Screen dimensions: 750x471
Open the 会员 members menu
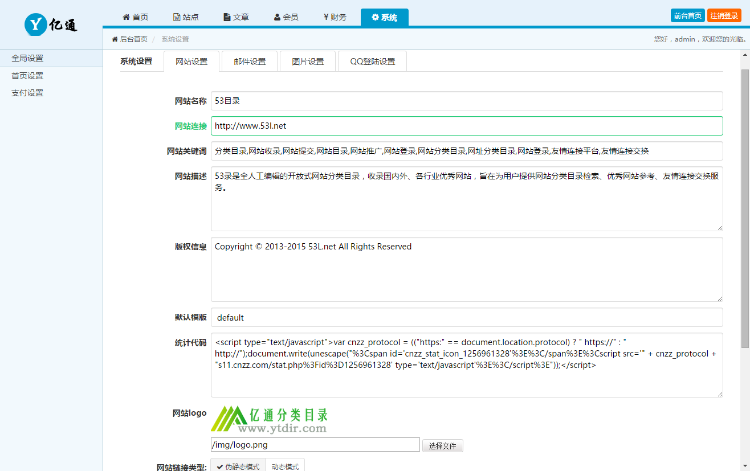pos(286,17)
